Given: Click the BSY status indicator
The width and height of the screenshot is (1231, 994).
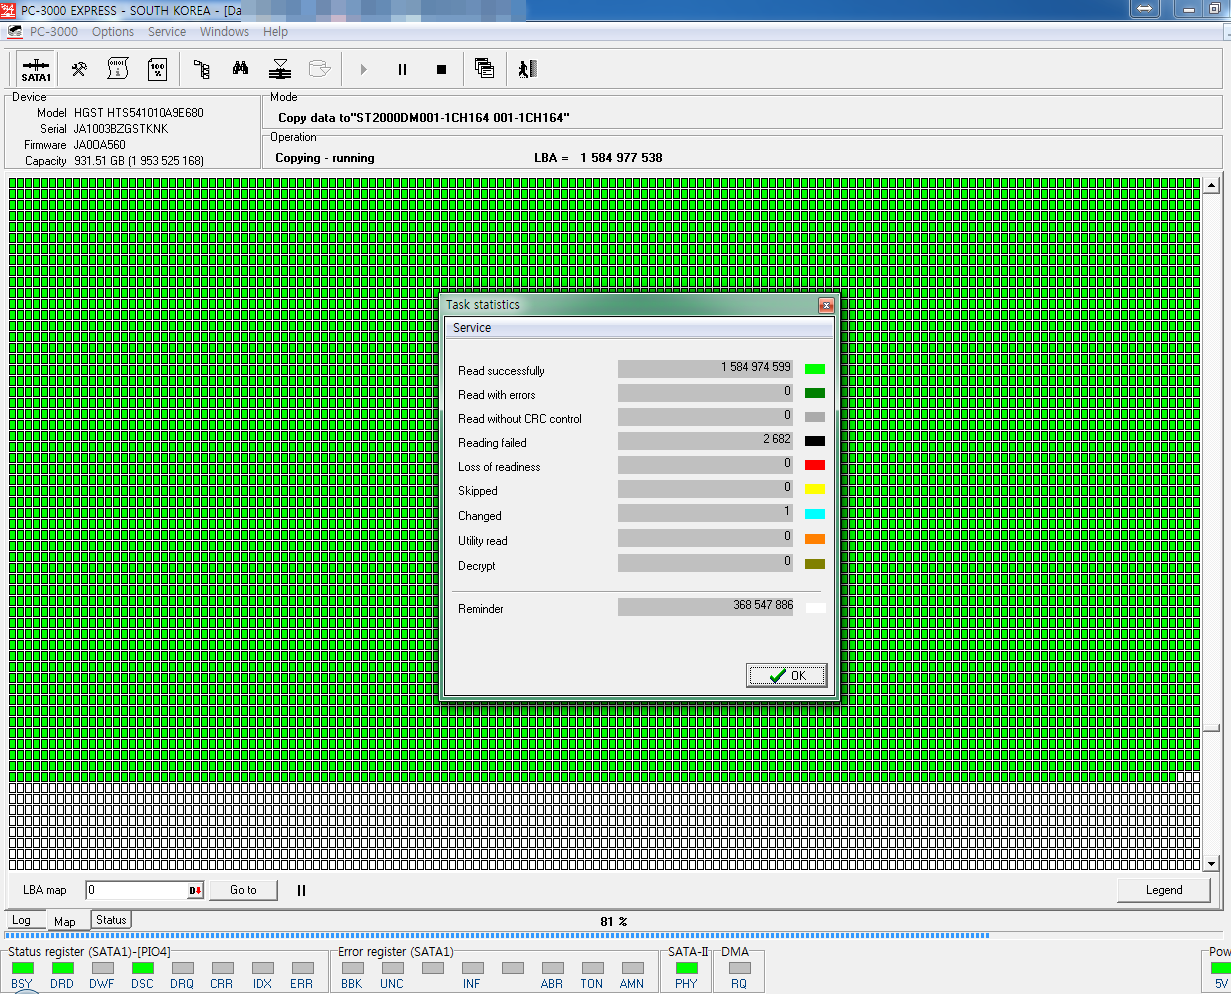Looking at the screenshot, I should coord(22,968).
